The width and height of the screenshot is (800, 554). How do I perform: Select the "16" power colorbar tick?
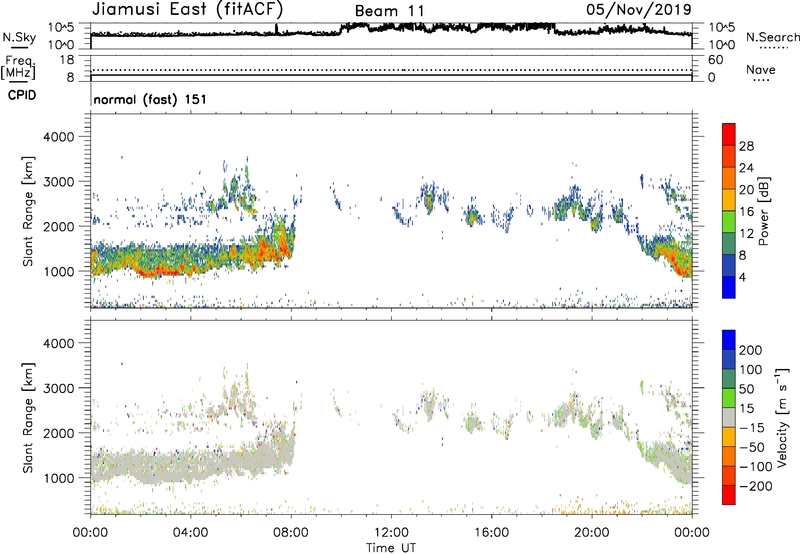coord(746,212)
